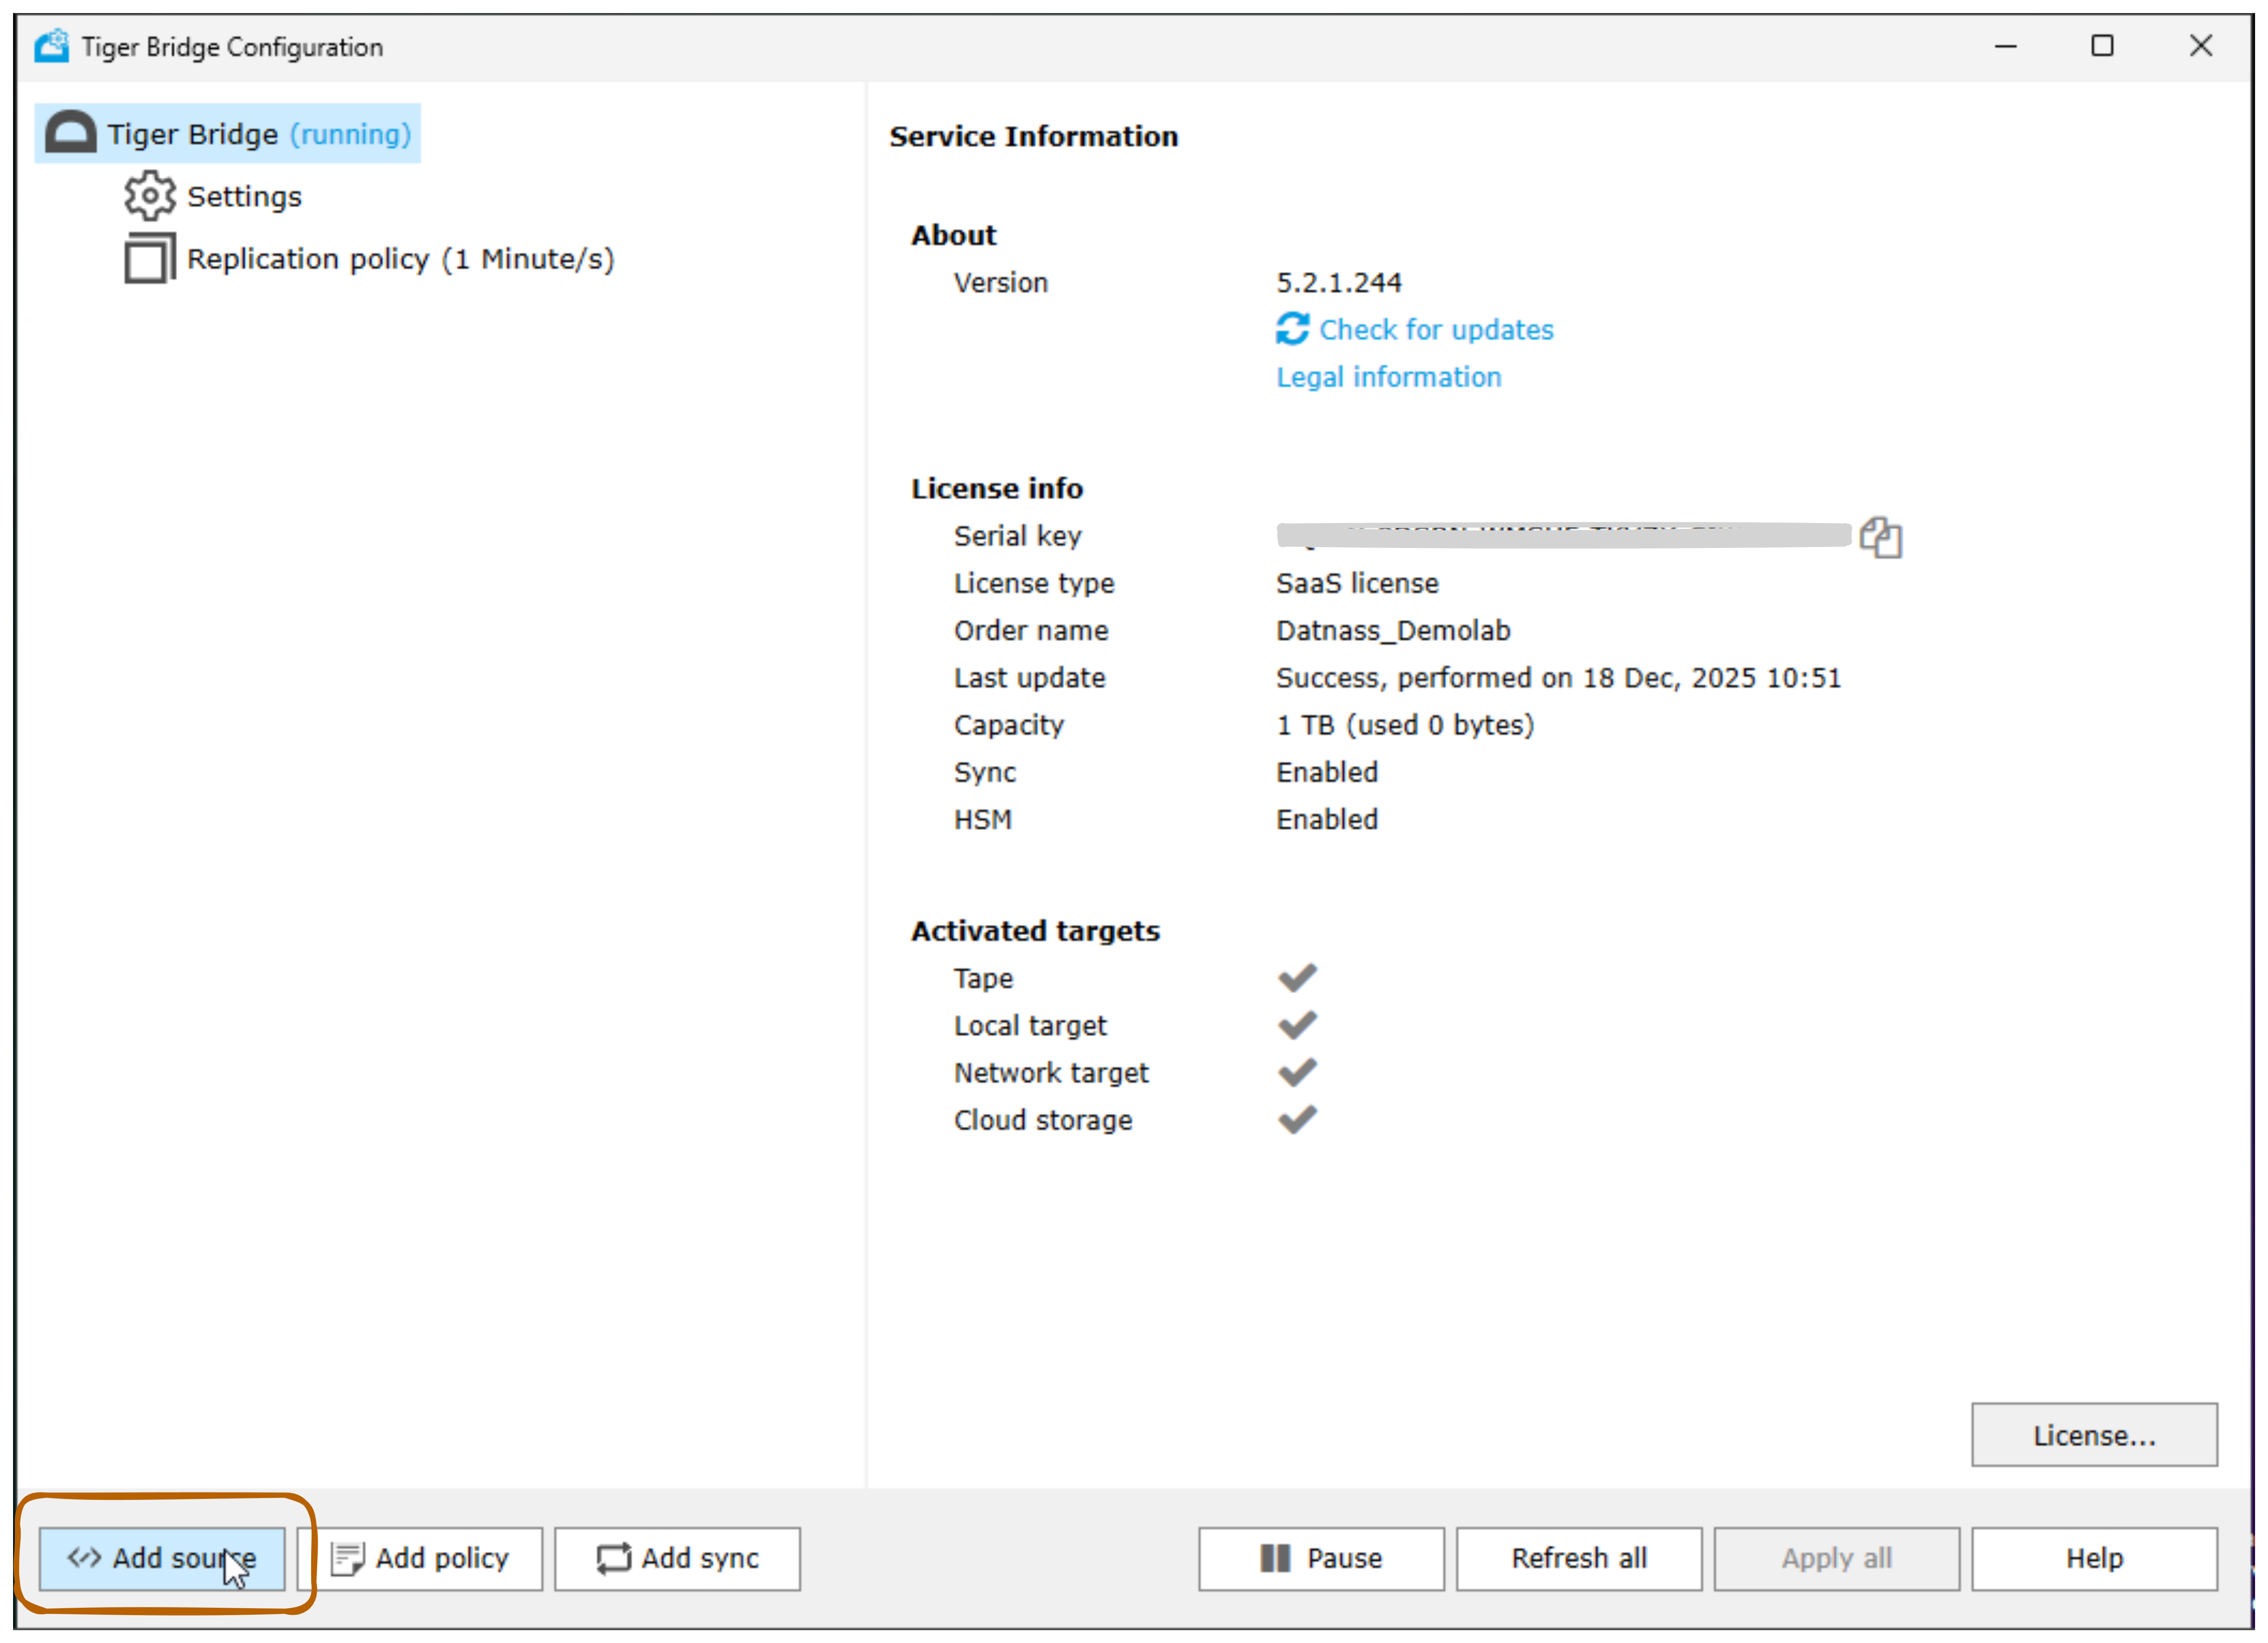Screen dimensions: 2268x1643
Task: Open the License... dialog button
Action: (2093, 1435)
